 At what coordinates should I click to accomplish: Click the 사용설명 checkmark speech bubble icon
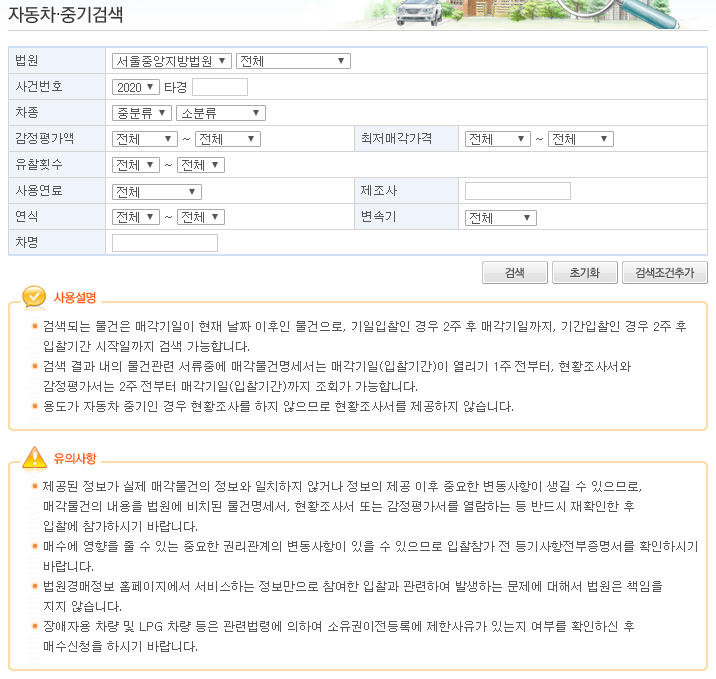tap(34, 297)
